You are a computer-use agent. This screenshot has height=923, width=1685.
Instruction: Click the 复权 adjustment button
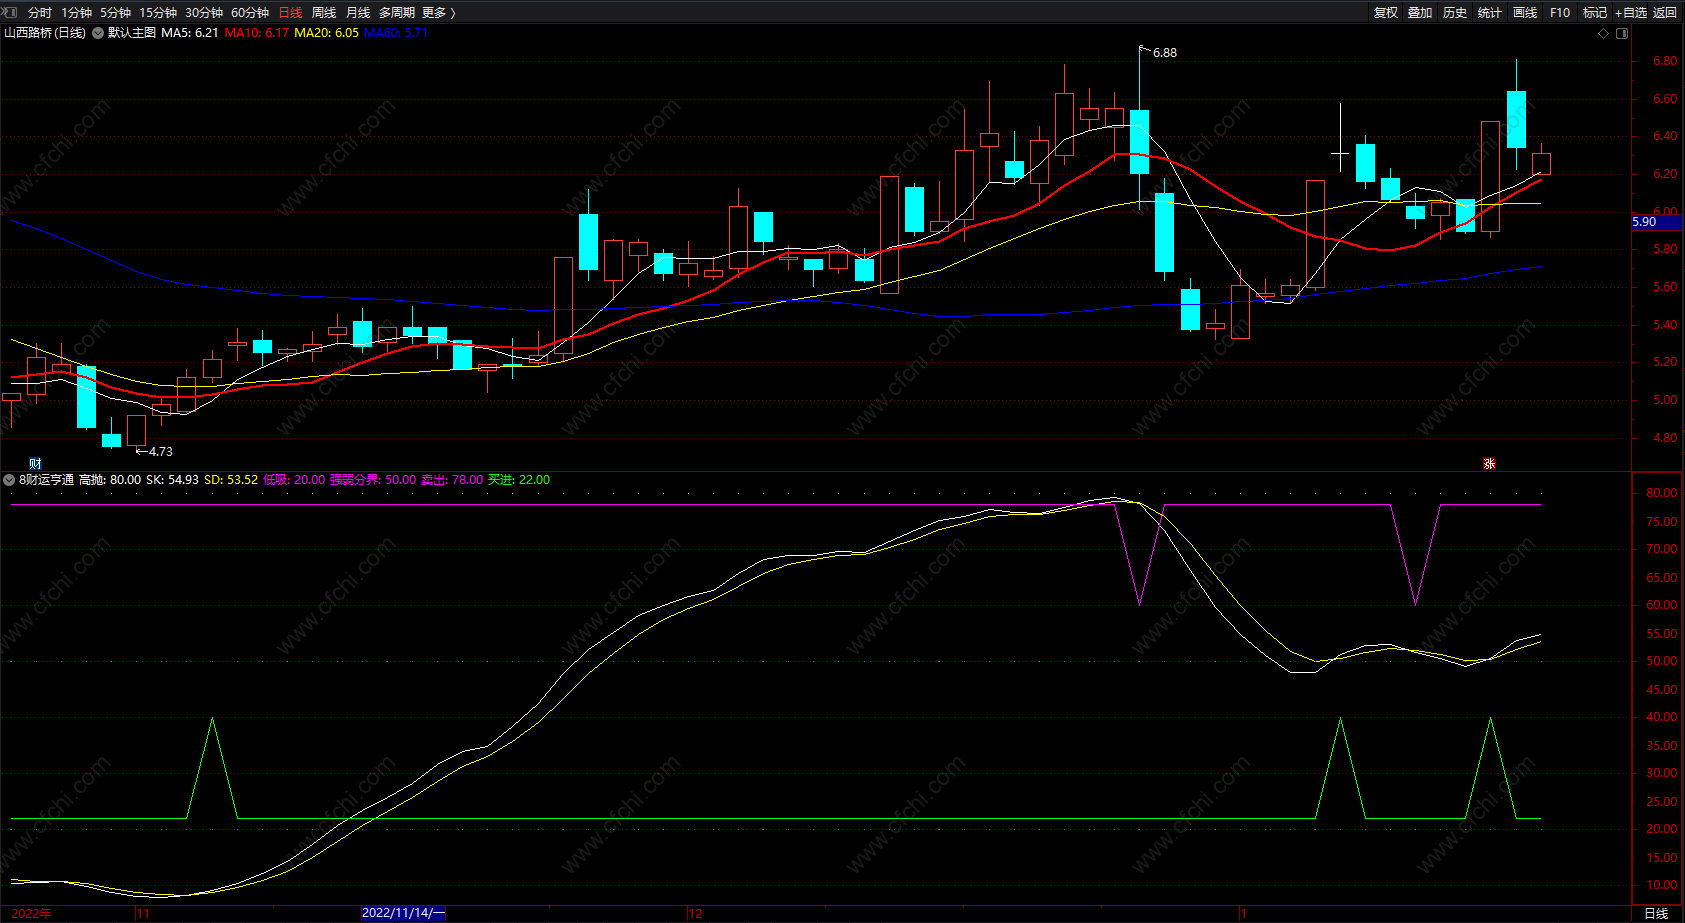1386,13
